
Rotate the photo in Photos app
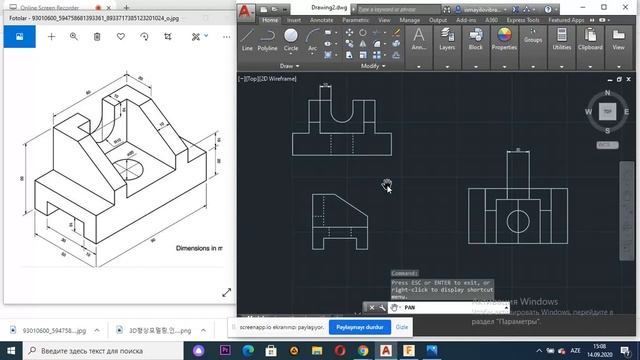point(144,37)
